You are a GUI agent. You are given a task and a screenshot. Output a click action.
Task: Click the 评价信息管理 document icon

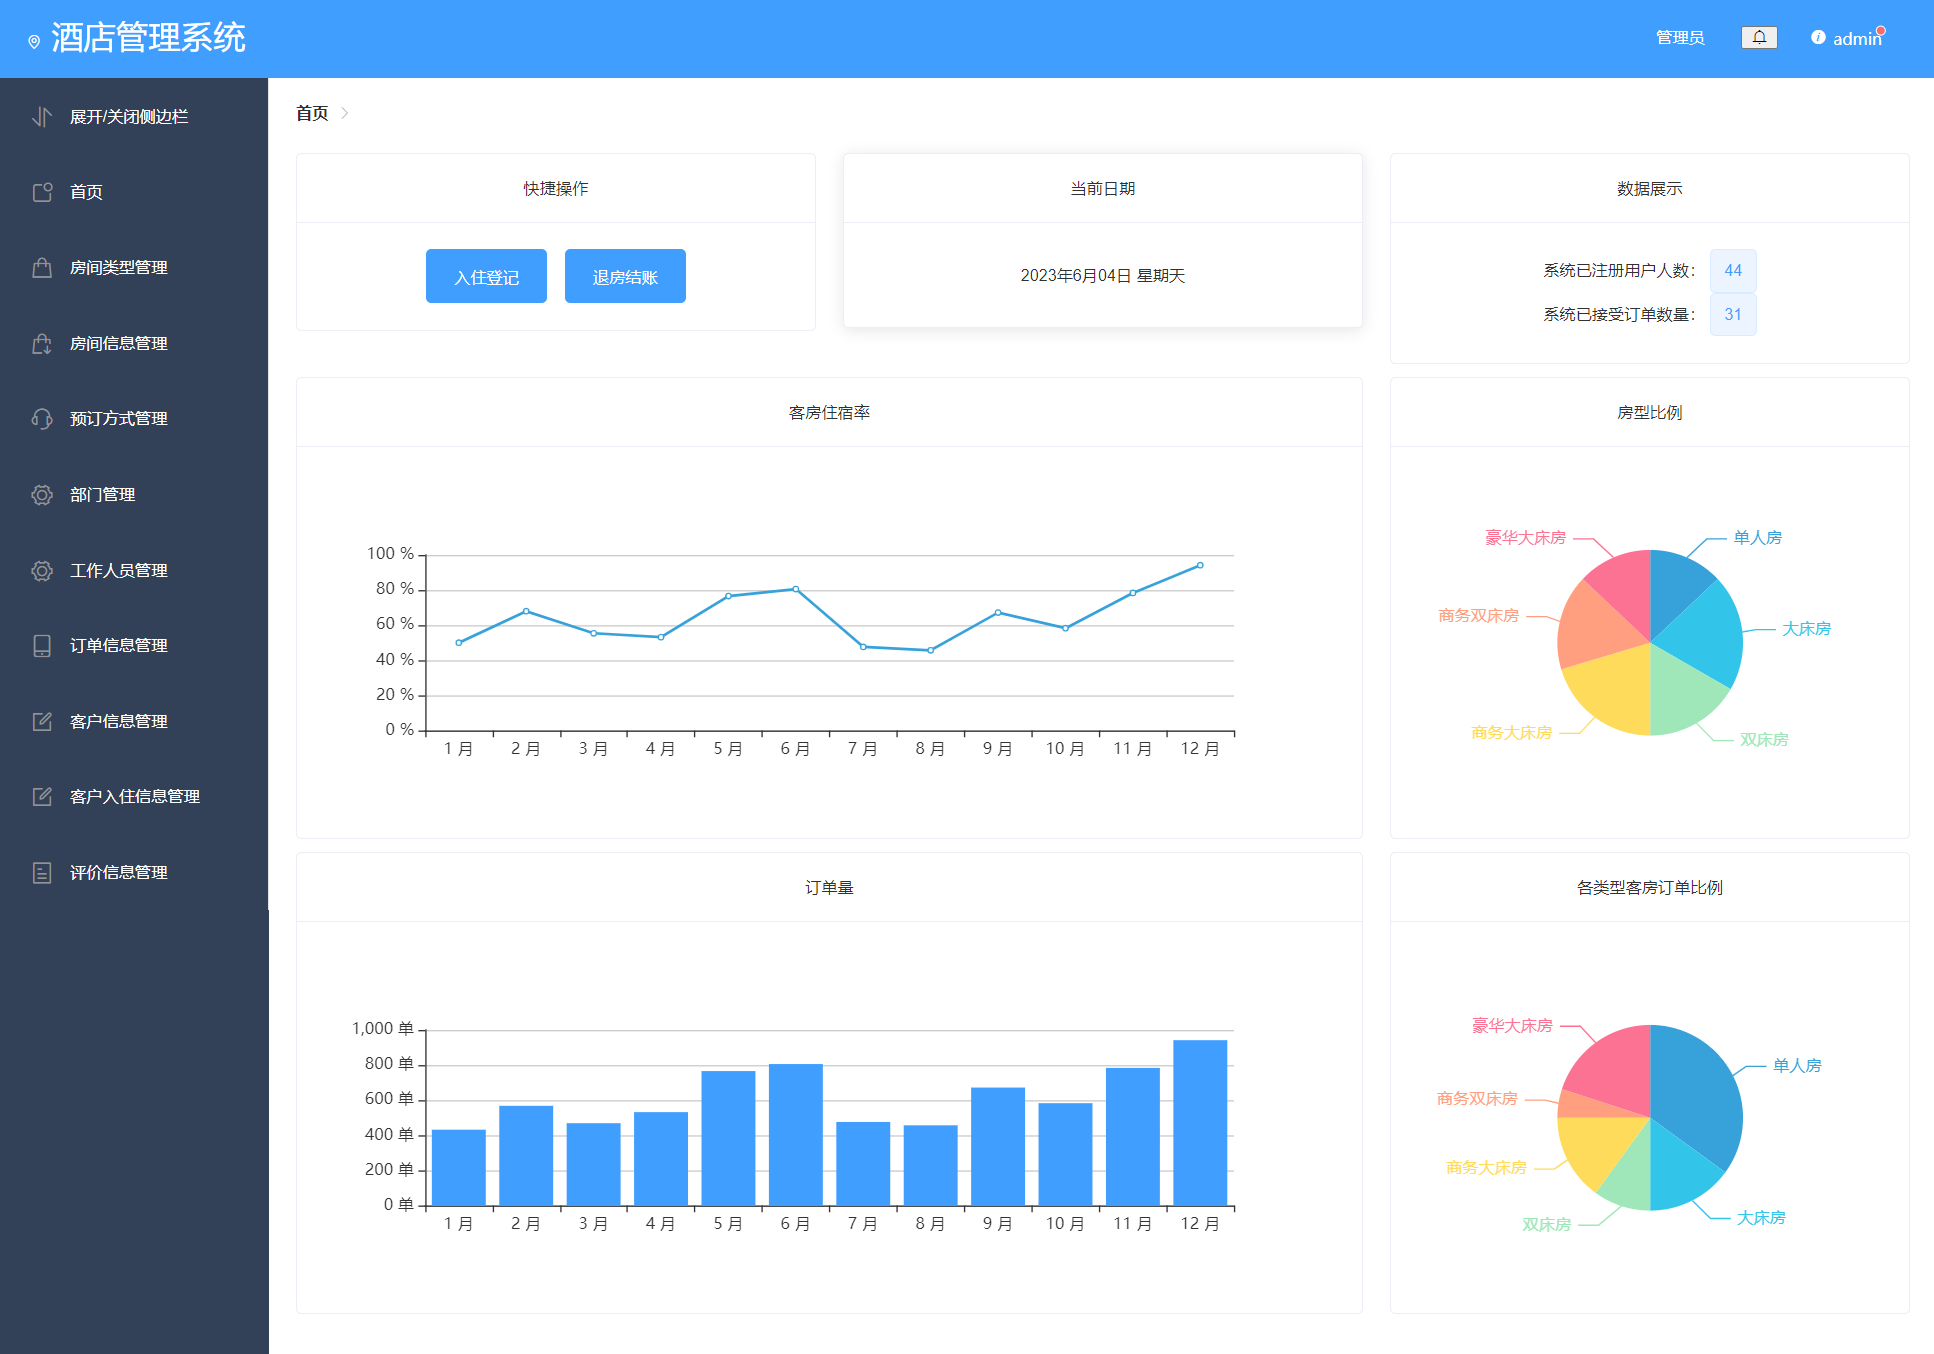coord(42,873)
